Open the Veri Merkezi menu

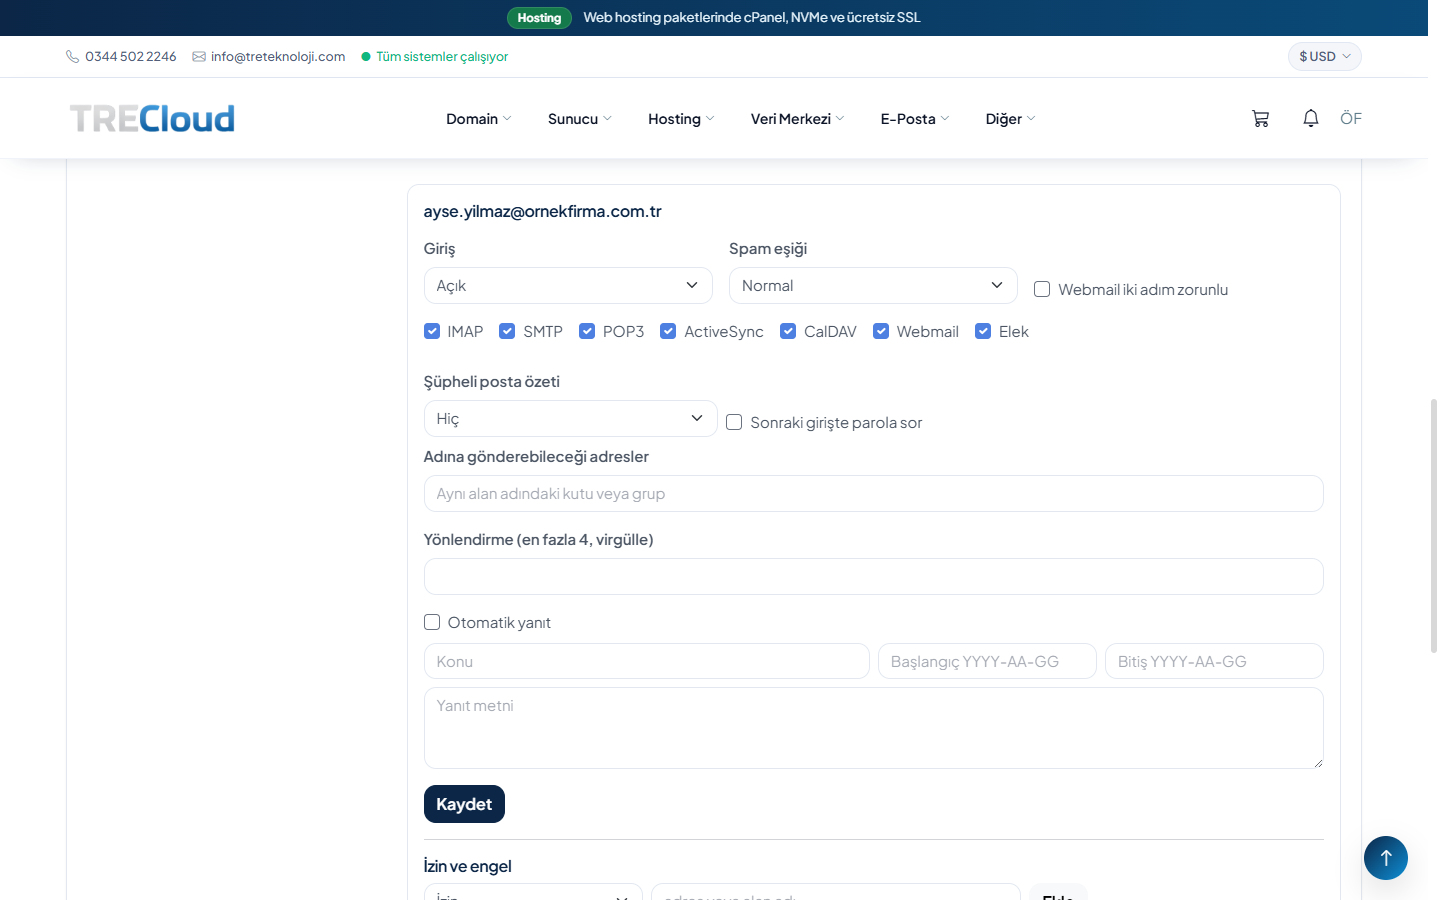pos(798,119)
